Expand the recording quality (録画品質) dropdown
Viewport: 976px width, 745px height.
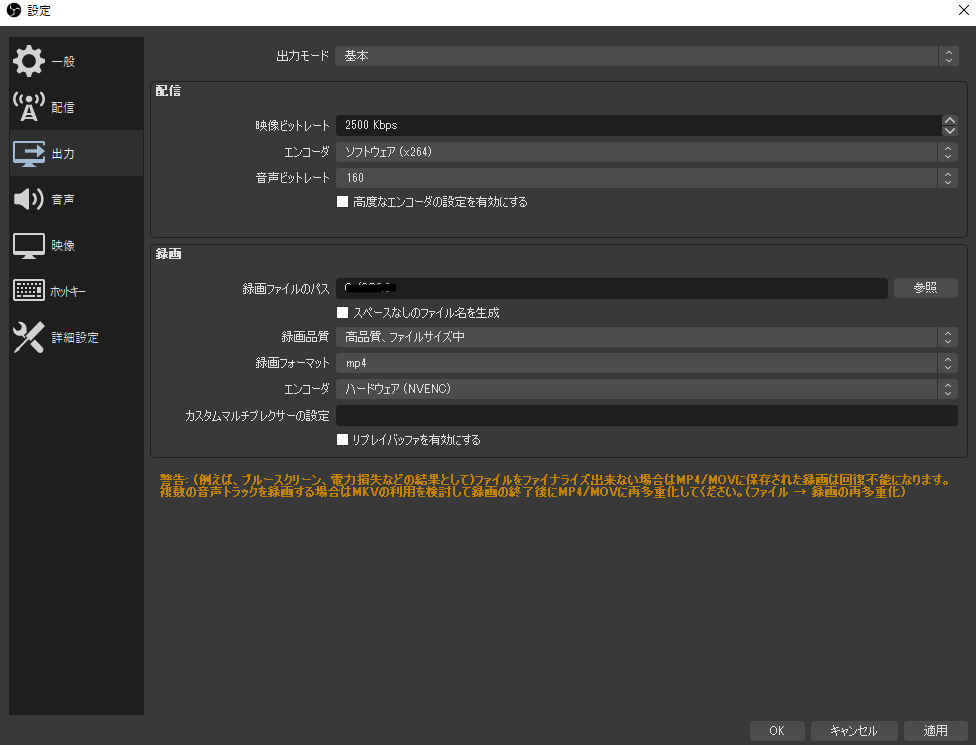(x=646, y=337)
